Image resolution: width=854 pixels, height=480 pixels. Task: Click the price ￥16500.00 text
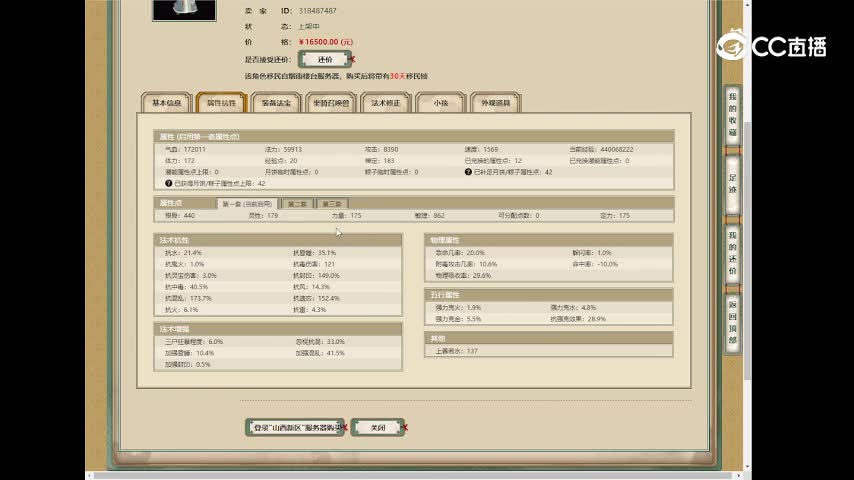click(x=326, y=42)
